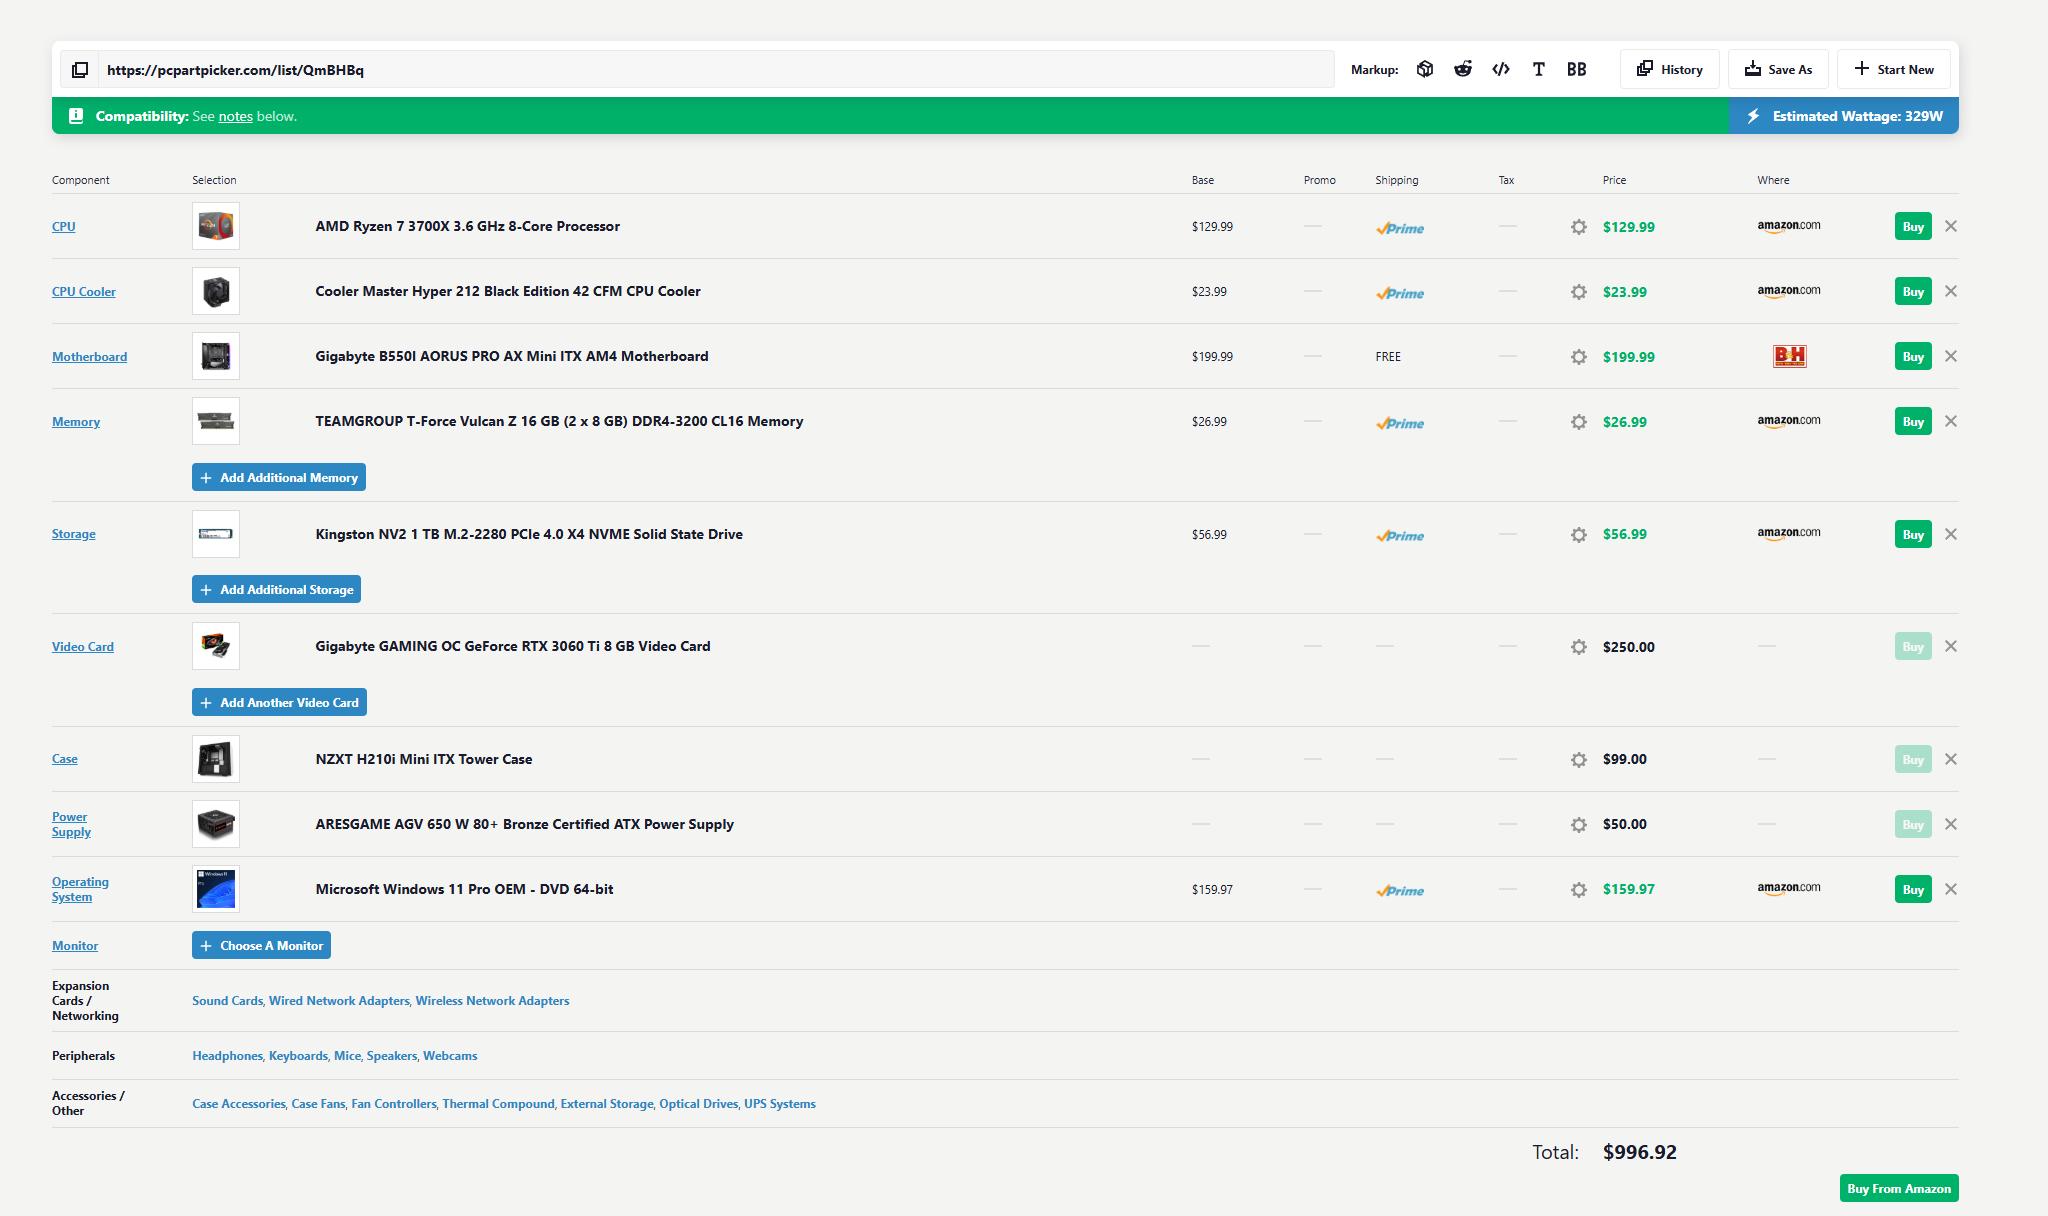Open settings gear for Kingston NV2 storage row
This screenshot has height=1216, width=2048.
pyautogui.click(x=1579, y=535)
